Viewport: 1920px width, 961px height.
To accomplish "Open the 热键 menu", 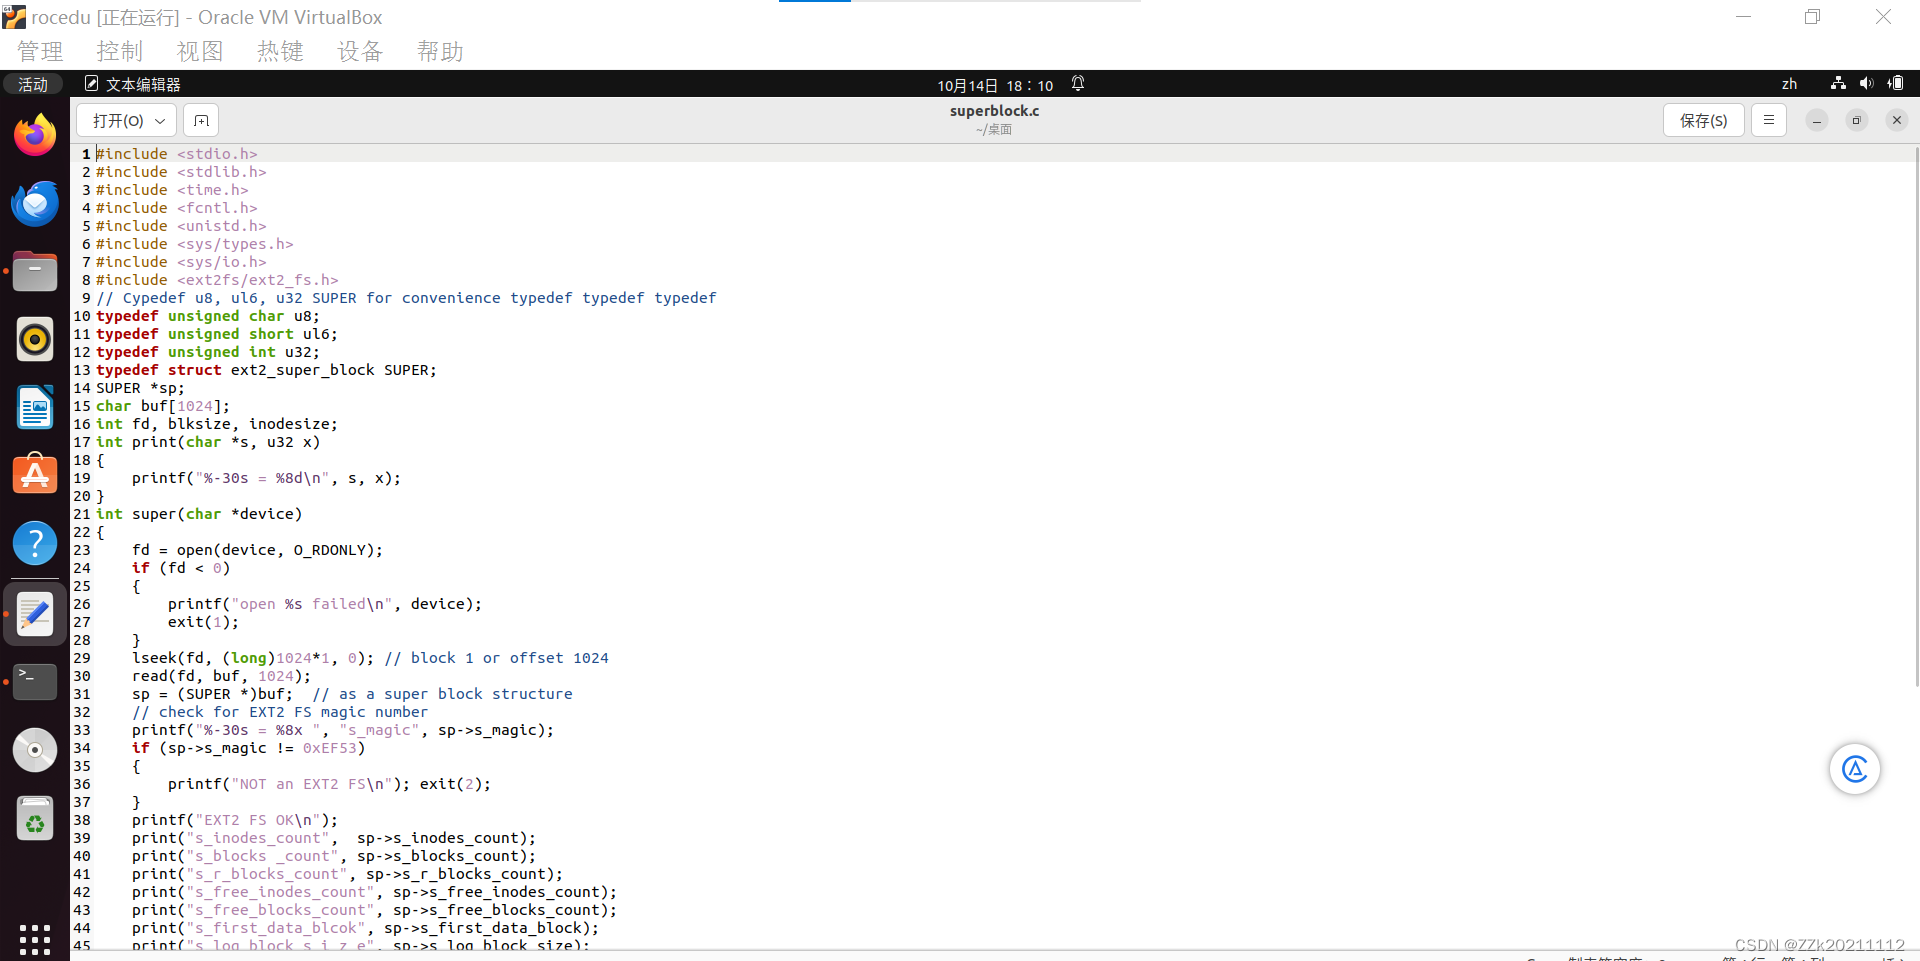I will [280, 51].
